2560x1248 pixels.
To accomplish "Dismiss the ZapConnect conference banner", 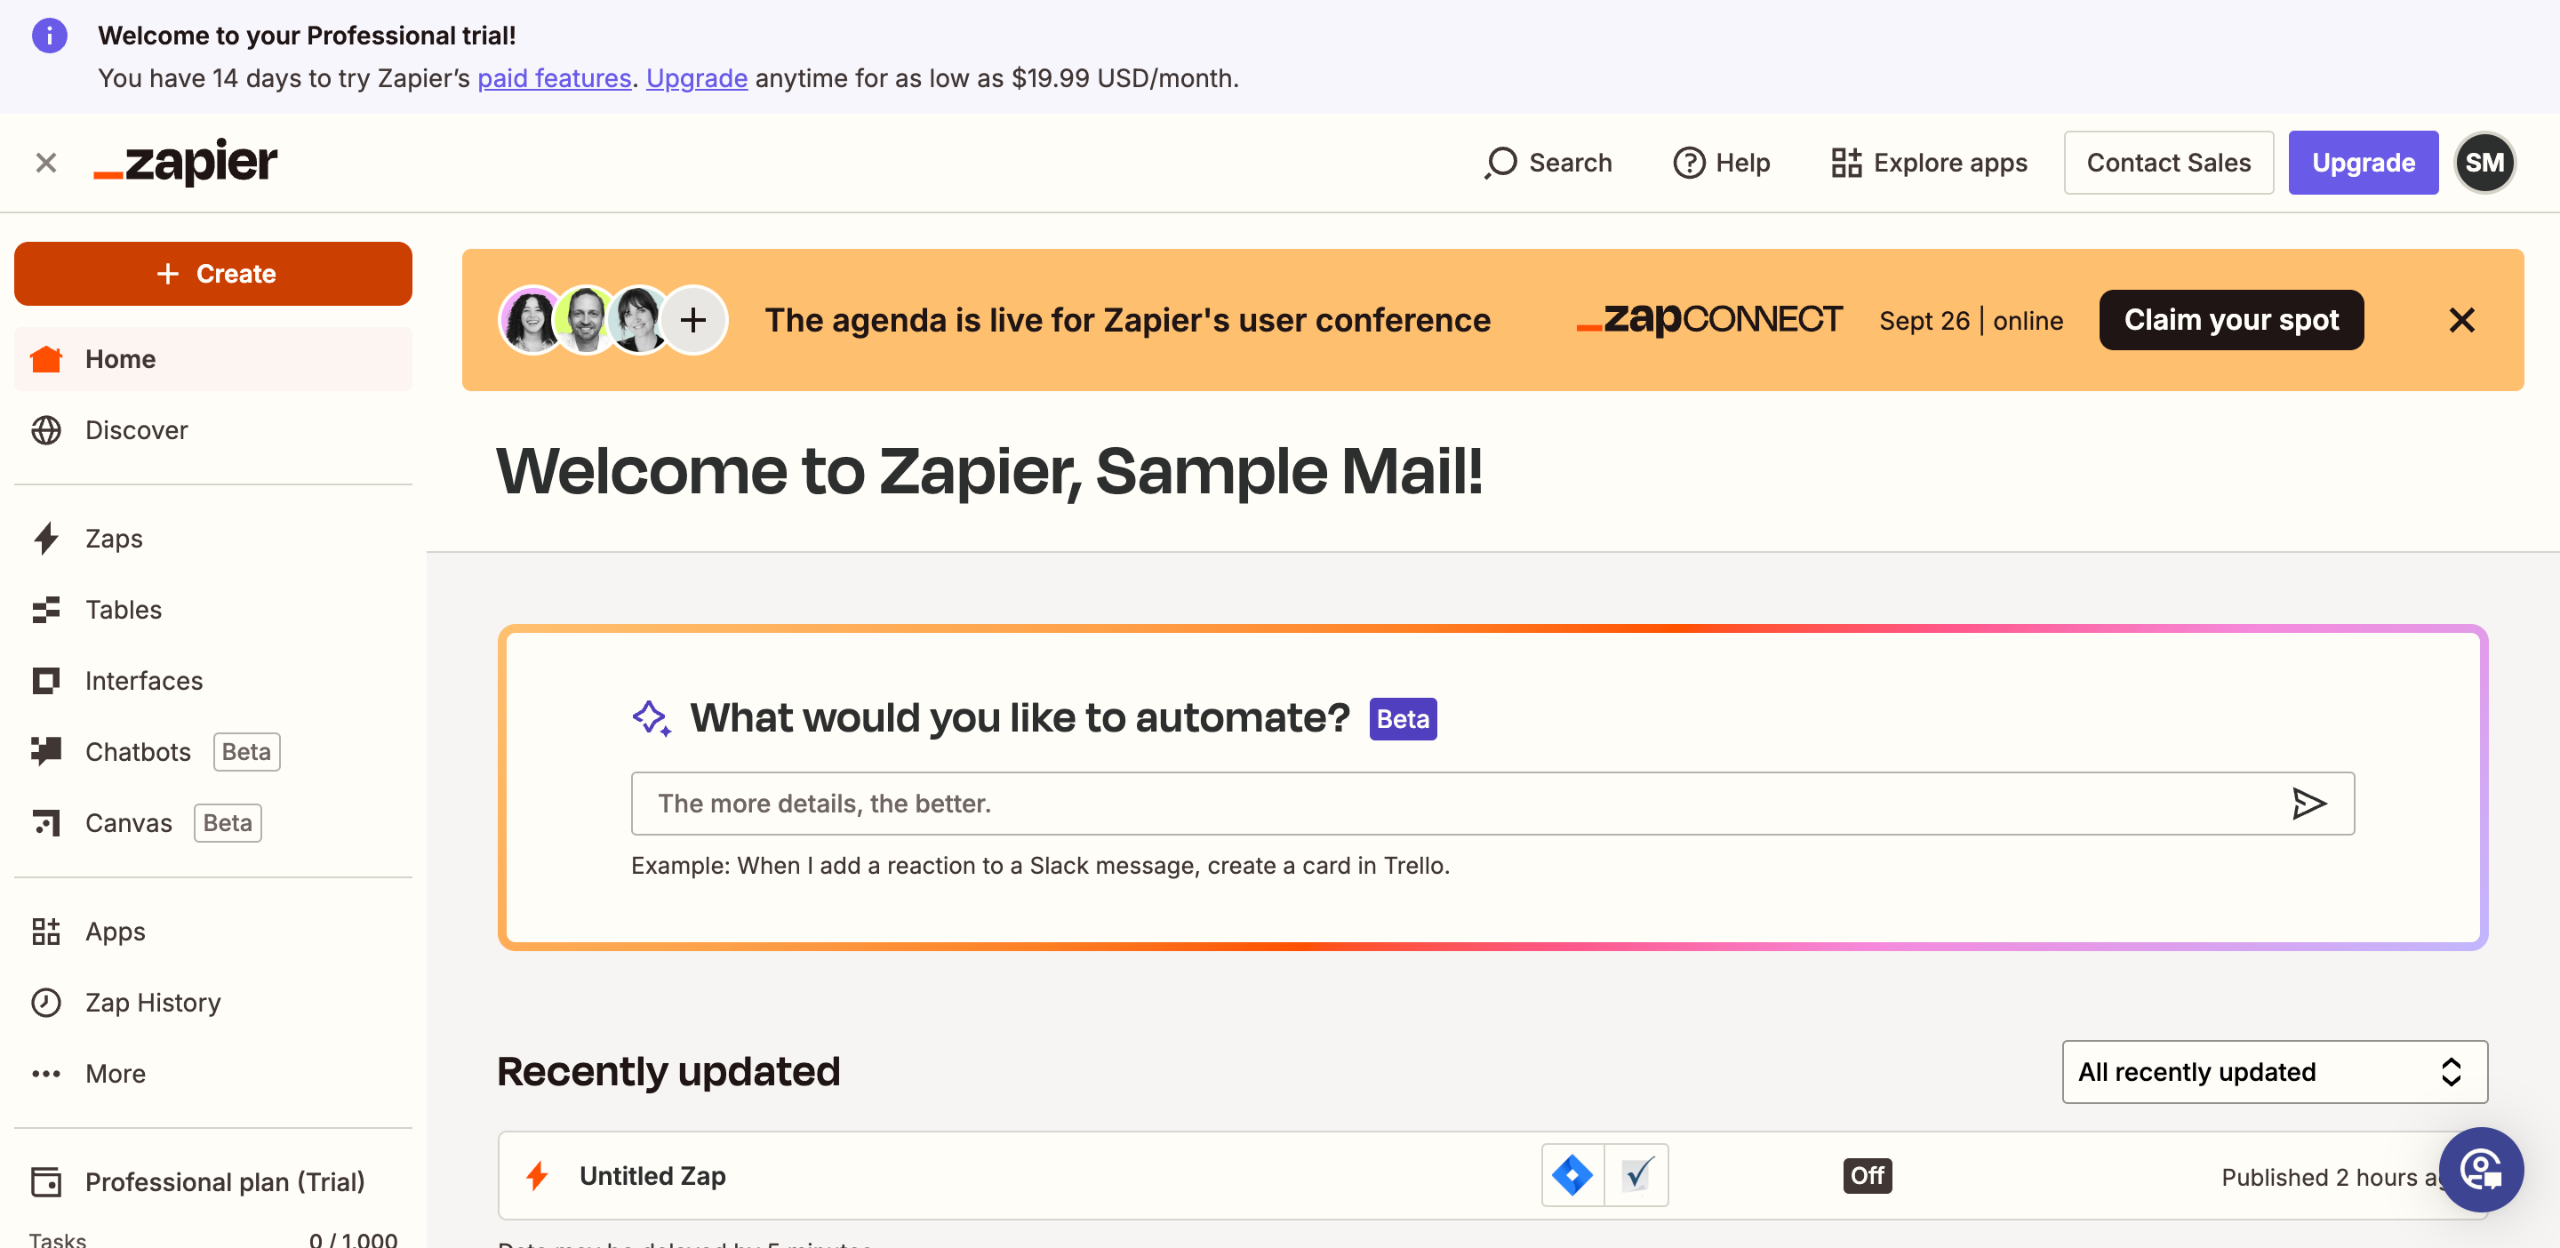I will click(2461, 320).
